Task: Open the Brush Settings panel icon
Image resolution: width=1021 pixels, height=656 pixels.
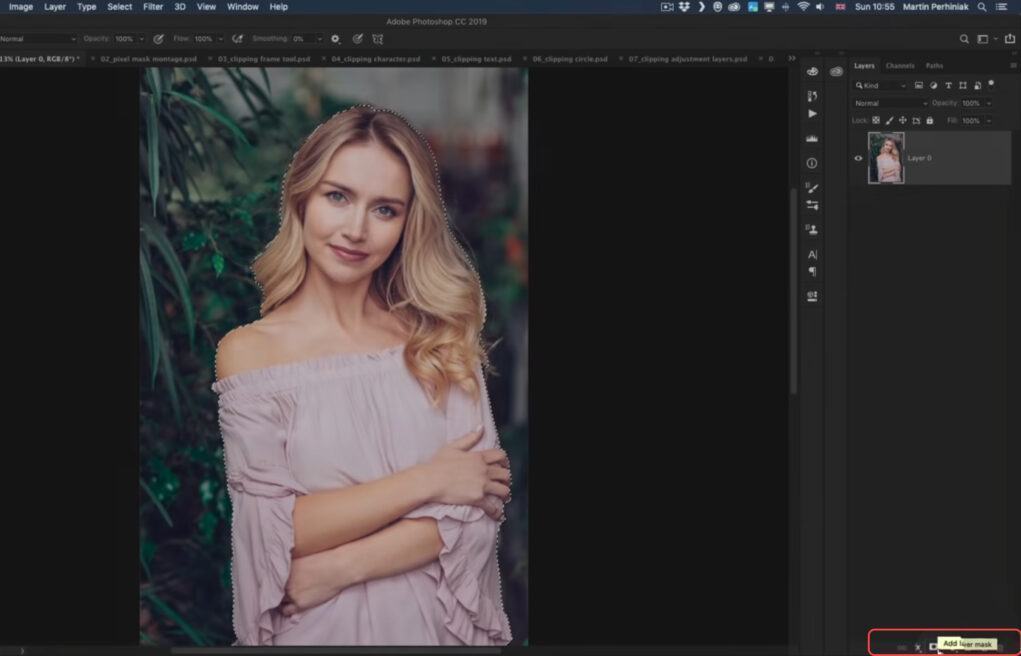Action: pos(812,205)
